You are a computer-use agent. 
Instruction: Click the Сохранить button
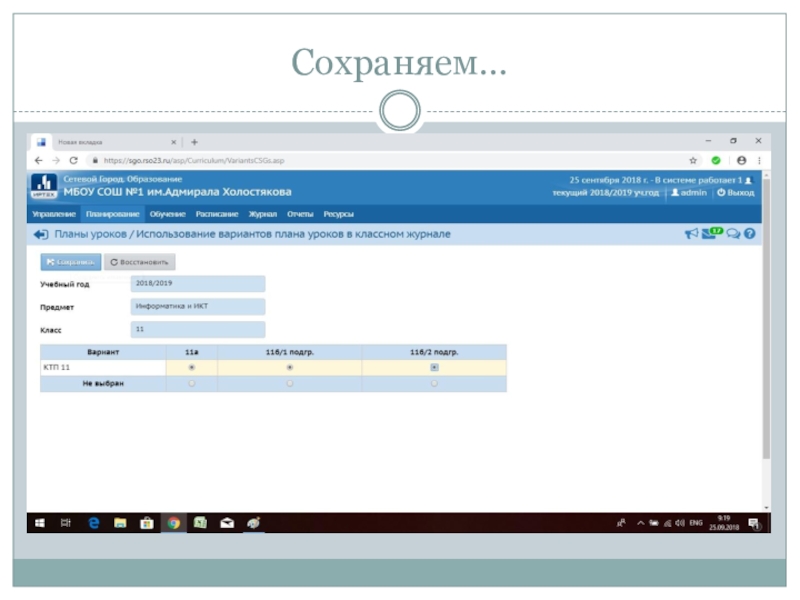[70, 262]
